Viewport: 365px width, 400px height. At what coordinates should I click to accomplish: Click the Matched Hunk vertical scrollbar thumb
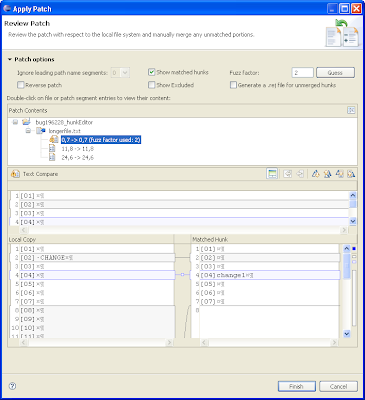coord(347,266)
